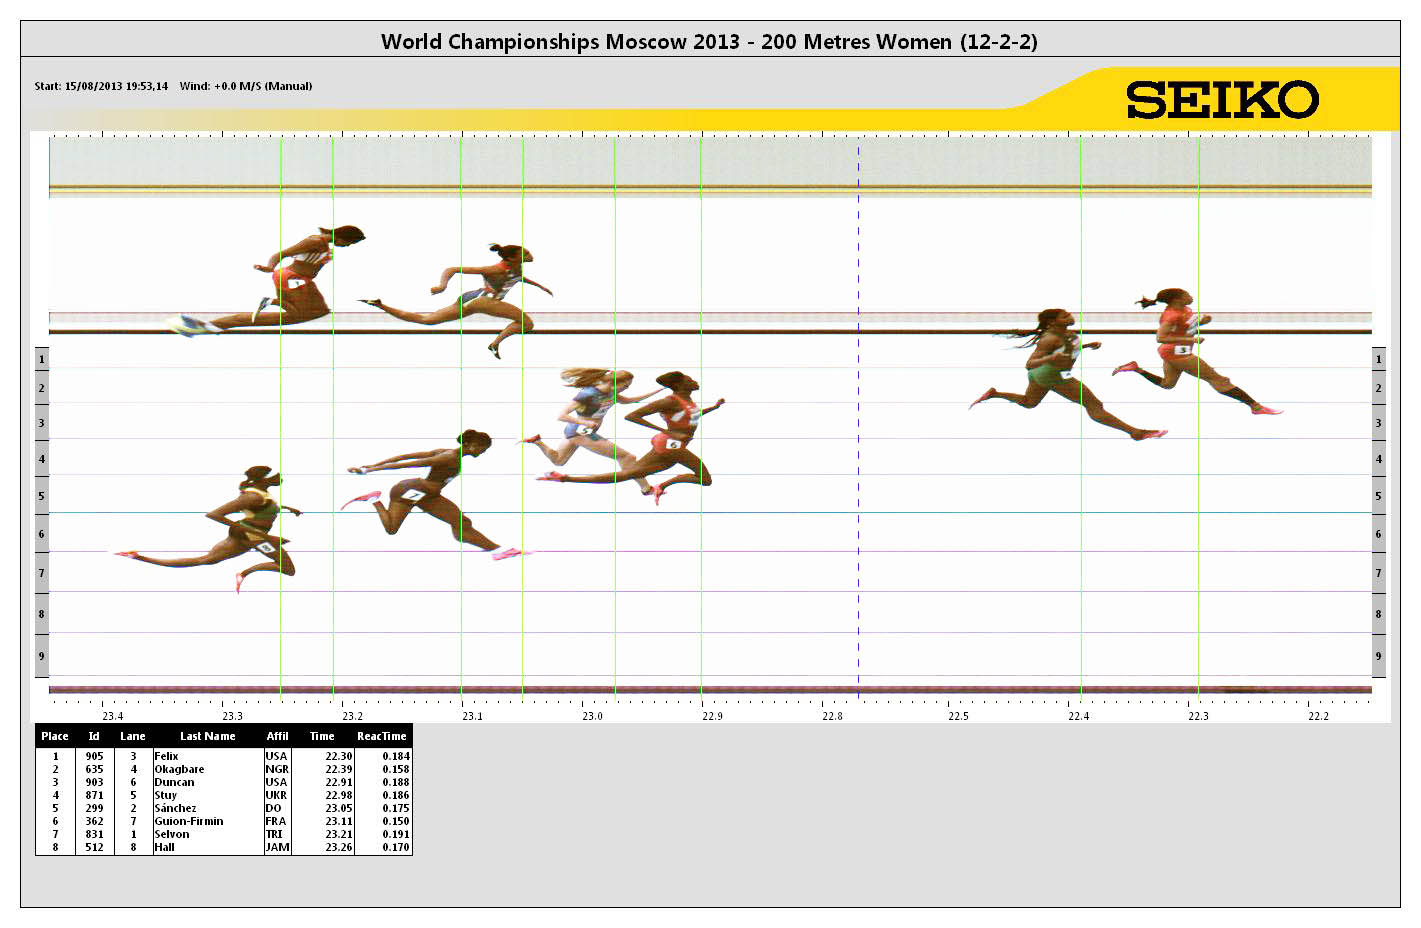
Task: Click the Guion-Firmin result entry
Action: click(x=189, y=821)
